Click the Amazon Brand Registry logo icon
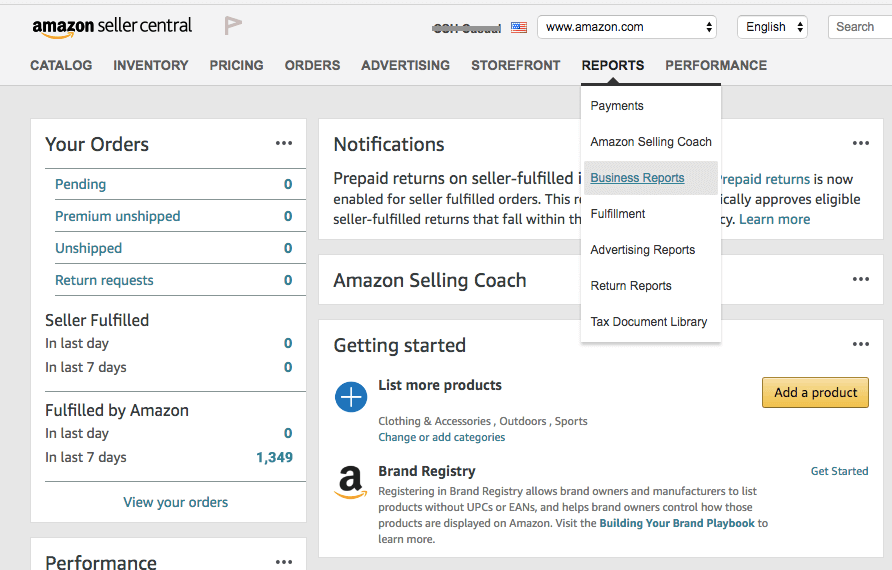Image resolution: width=892 pixels, height=570 pixels. click(350, 482)
